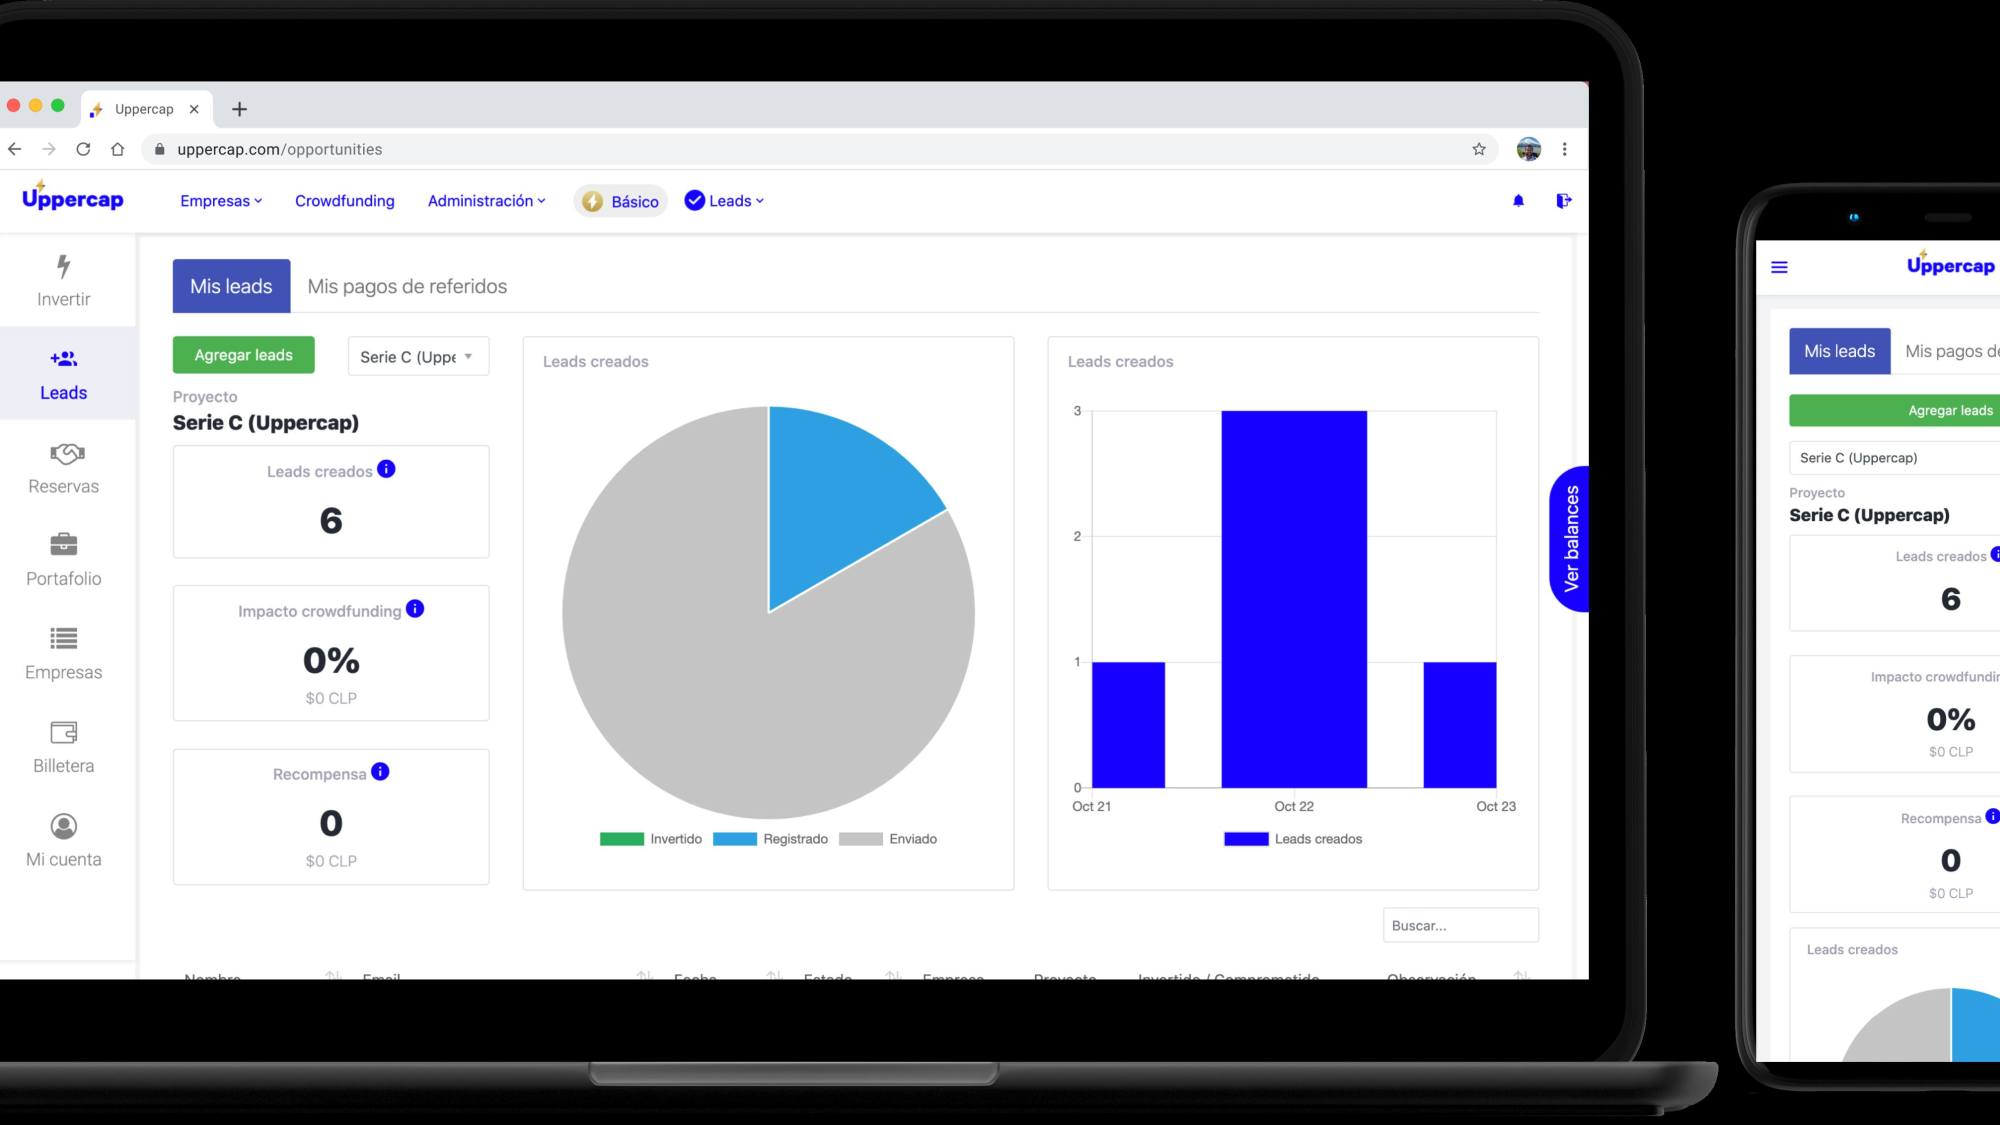The height and width of the screenshot is (1125, 2000).
Task: Show info for Leads creados card
Action: (386, 469)
